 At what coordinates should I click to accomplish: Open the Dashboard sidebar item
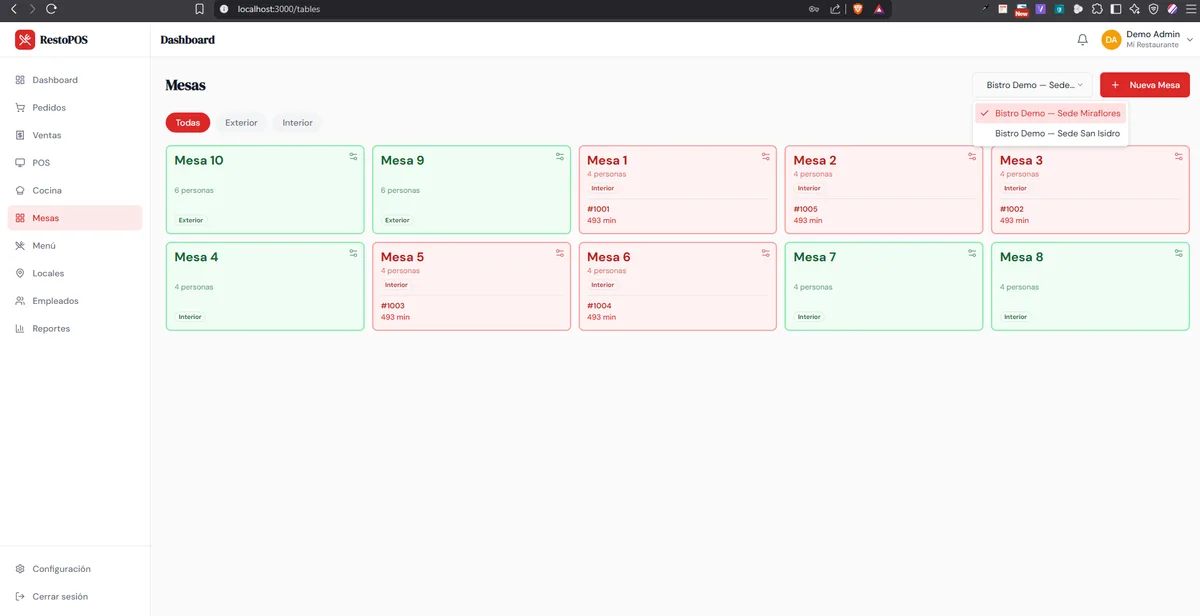(75, 80)
